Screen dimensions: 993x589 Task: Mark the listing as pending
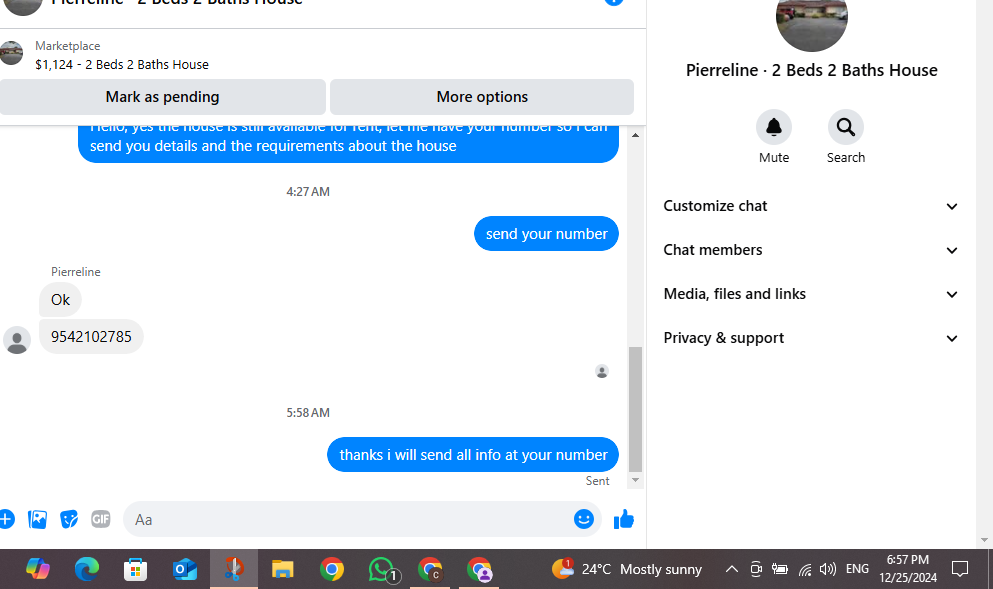point(162,97)
